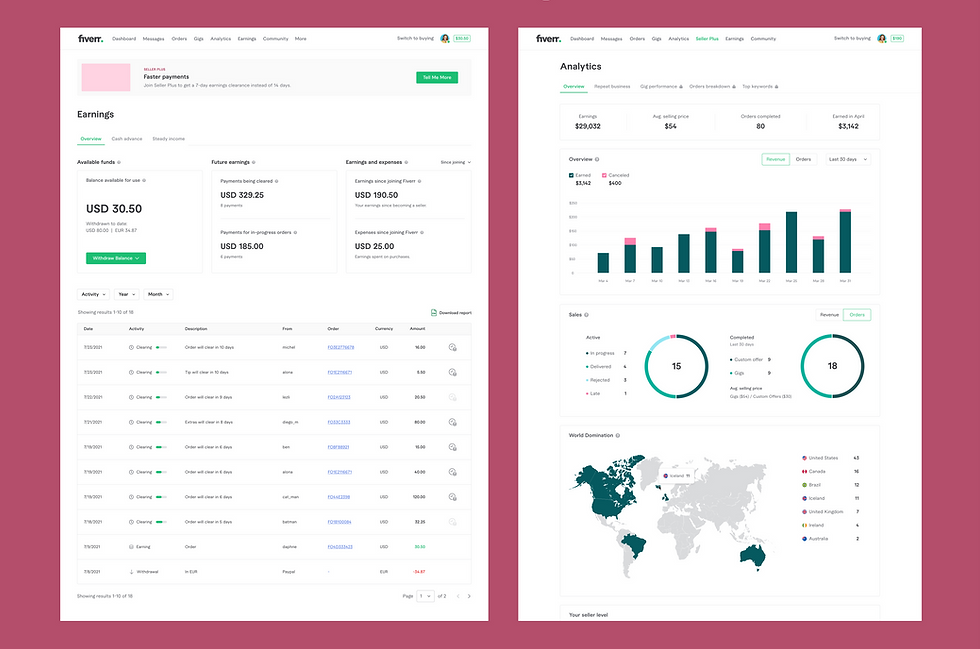The height and width of the screenshot is (649, 980).
Task: Toggle the Earned checkbox in chart legend
Action: pyautogui.click(x=571, y=176)
